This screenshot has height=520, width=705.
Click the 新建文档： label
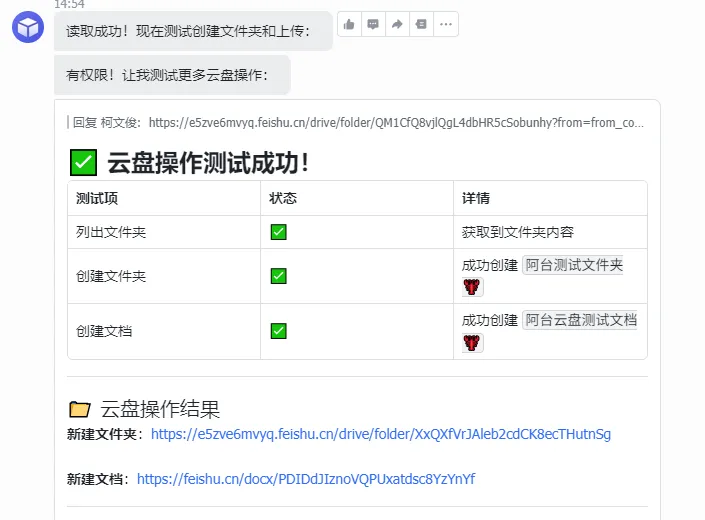98,479
